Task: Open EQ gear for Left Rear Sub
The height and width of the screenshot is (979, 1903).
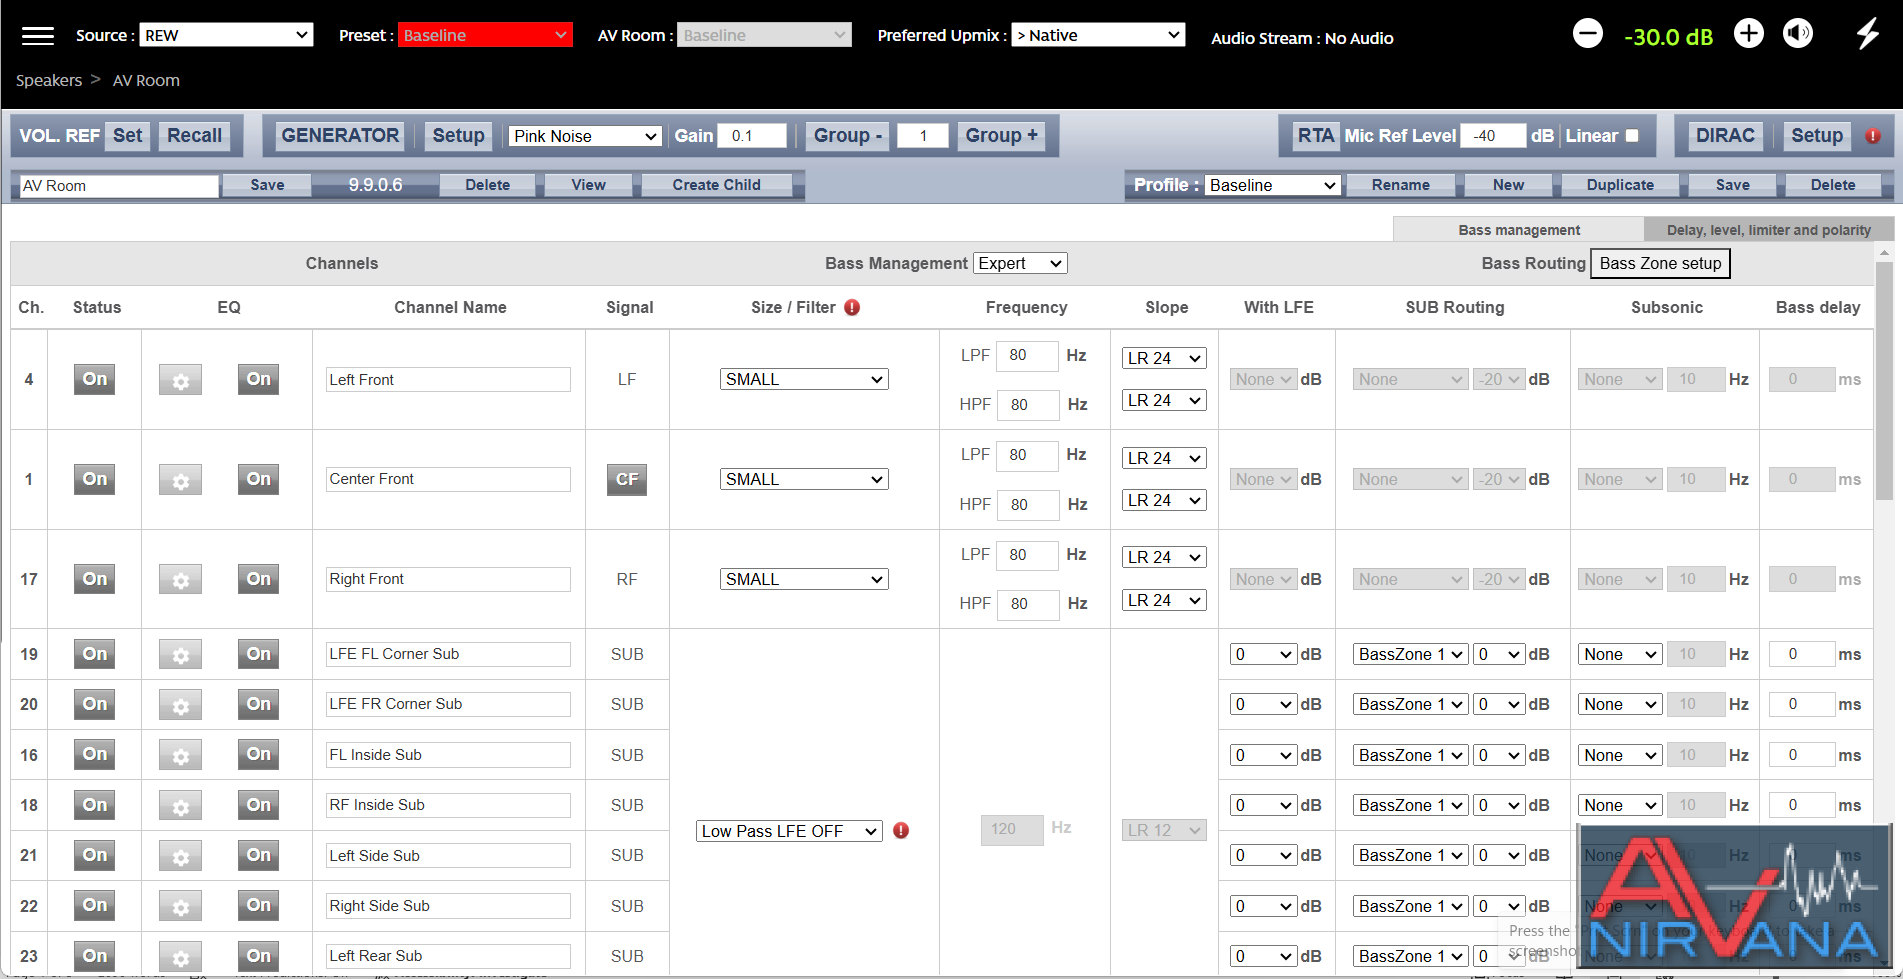Action: [180, 957]
